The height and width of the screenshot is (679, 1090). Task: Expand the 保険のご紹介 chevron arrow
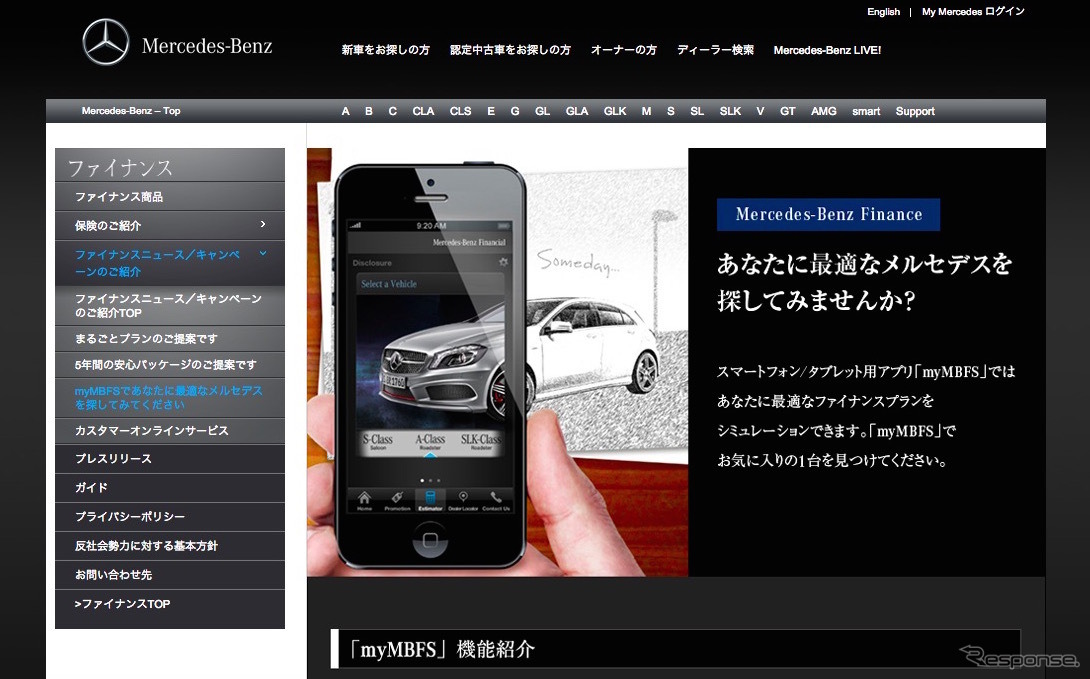click(x=263, y=225)
